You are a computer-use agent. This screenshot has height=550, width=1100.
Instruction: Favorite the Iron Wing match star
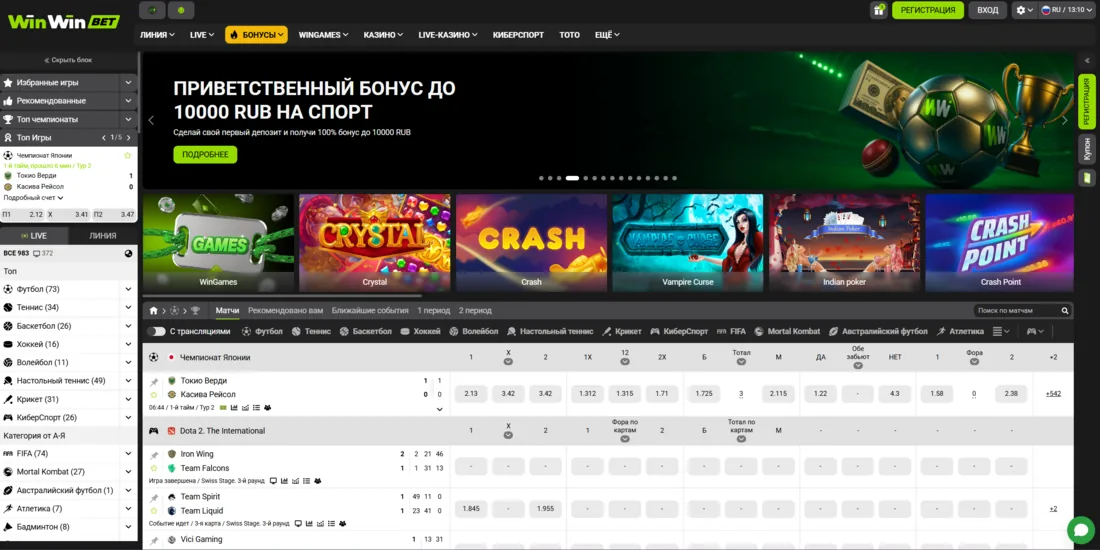coord(154,468)
